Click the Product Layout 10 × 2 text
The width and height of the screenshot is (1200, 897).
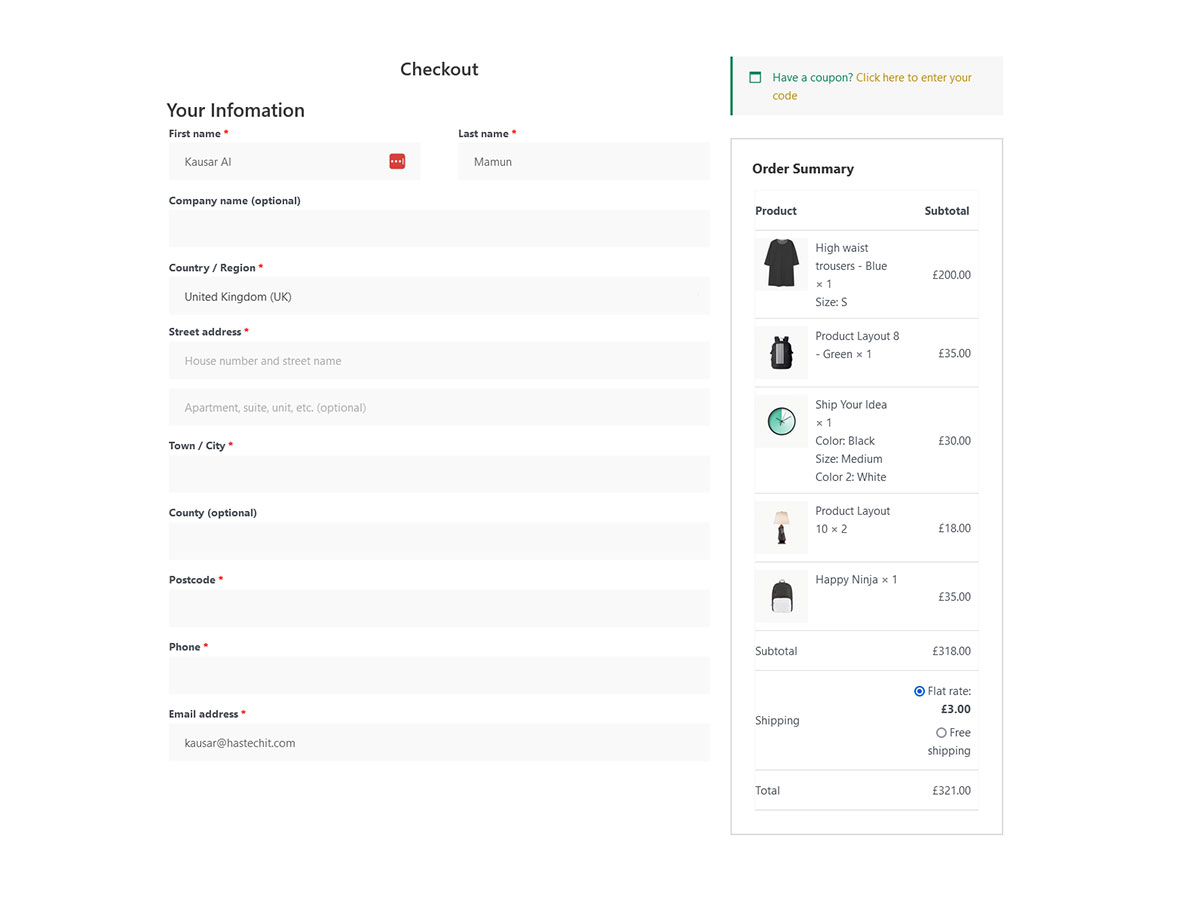852,520
